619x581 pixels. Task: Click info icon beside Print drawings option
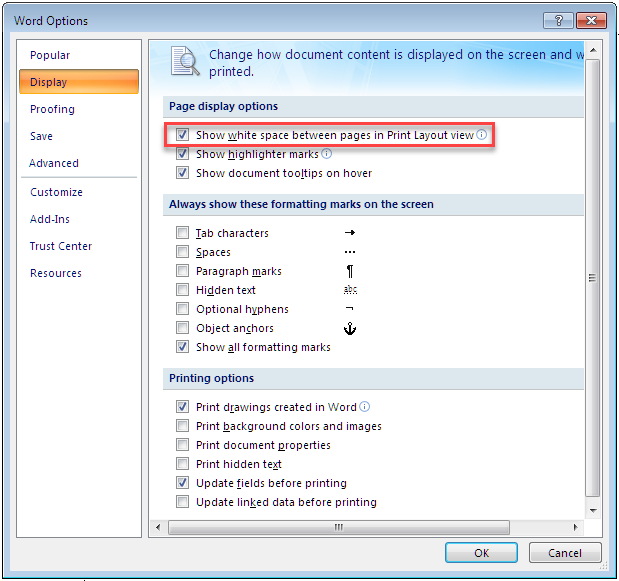pyautogui.click(x=364, y=407)
